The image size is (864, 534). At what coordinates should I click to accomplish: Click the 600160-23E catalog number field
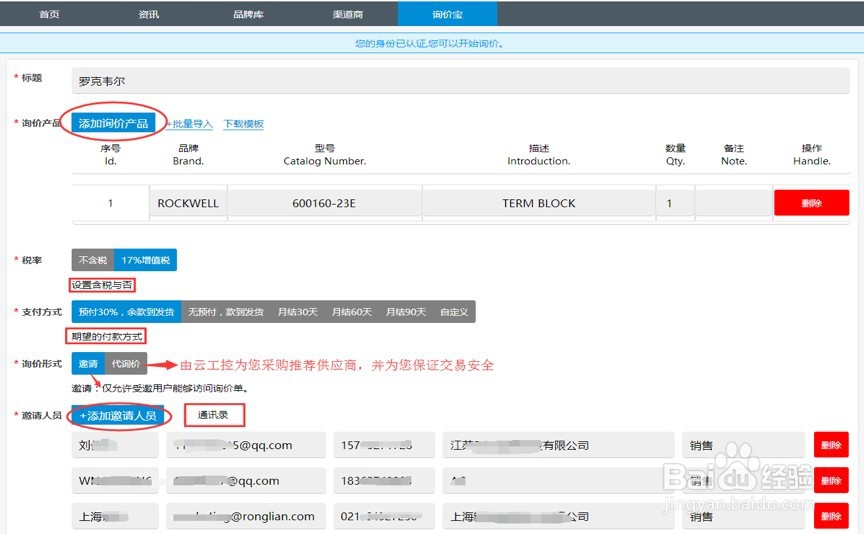pyautogui.click(x=325, y=203)
